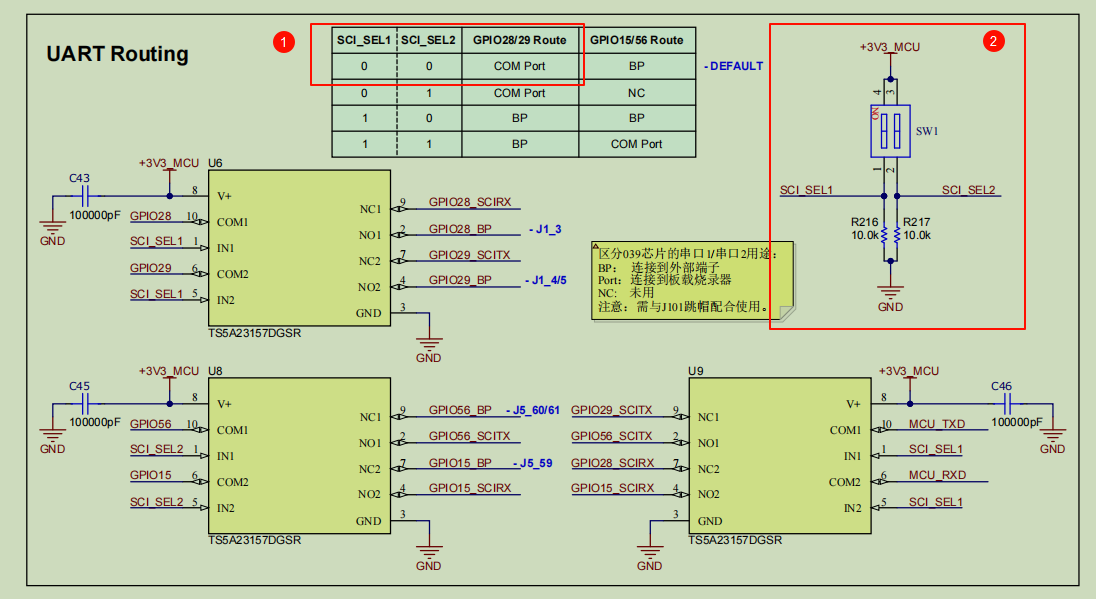Click the blue "- DEFAULT" label
The image size is (1096, 599).
[x=733, y=66]
